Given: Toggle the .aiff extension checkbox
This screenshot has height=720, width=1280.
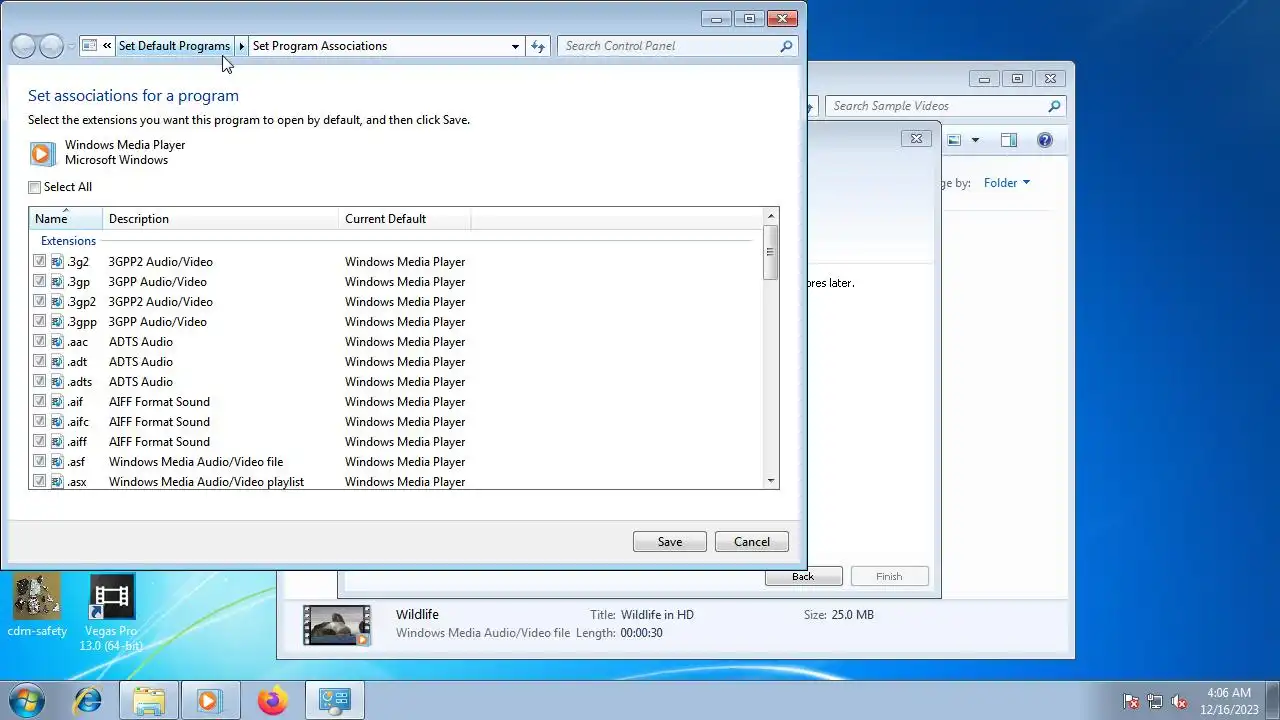Looking at the screenshot, I should pyautogui.click(x=39, y=441).
